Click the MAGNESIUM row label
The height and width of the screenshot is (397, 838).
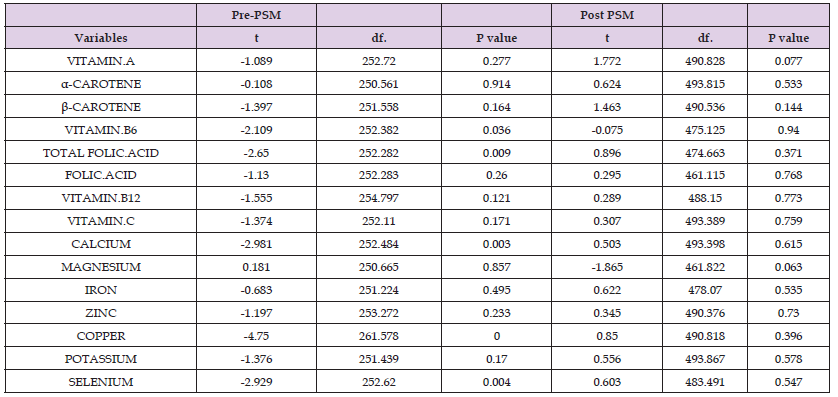[x=101, y=267]
